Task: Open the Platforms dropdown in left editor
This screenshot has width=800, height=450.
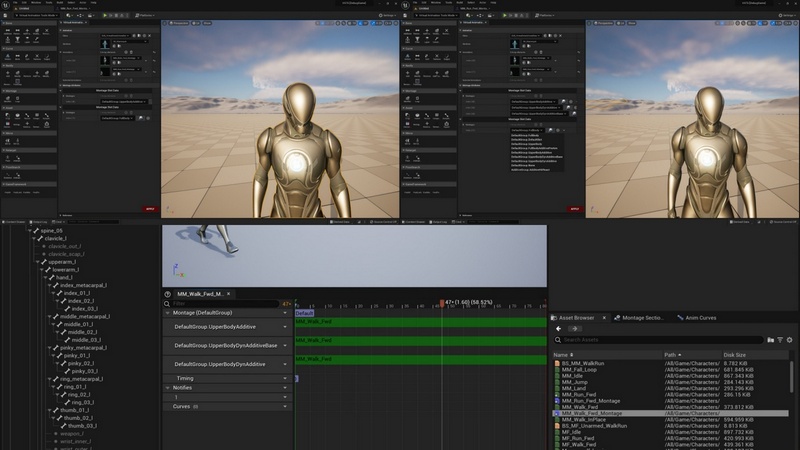Action: point(143,15)
